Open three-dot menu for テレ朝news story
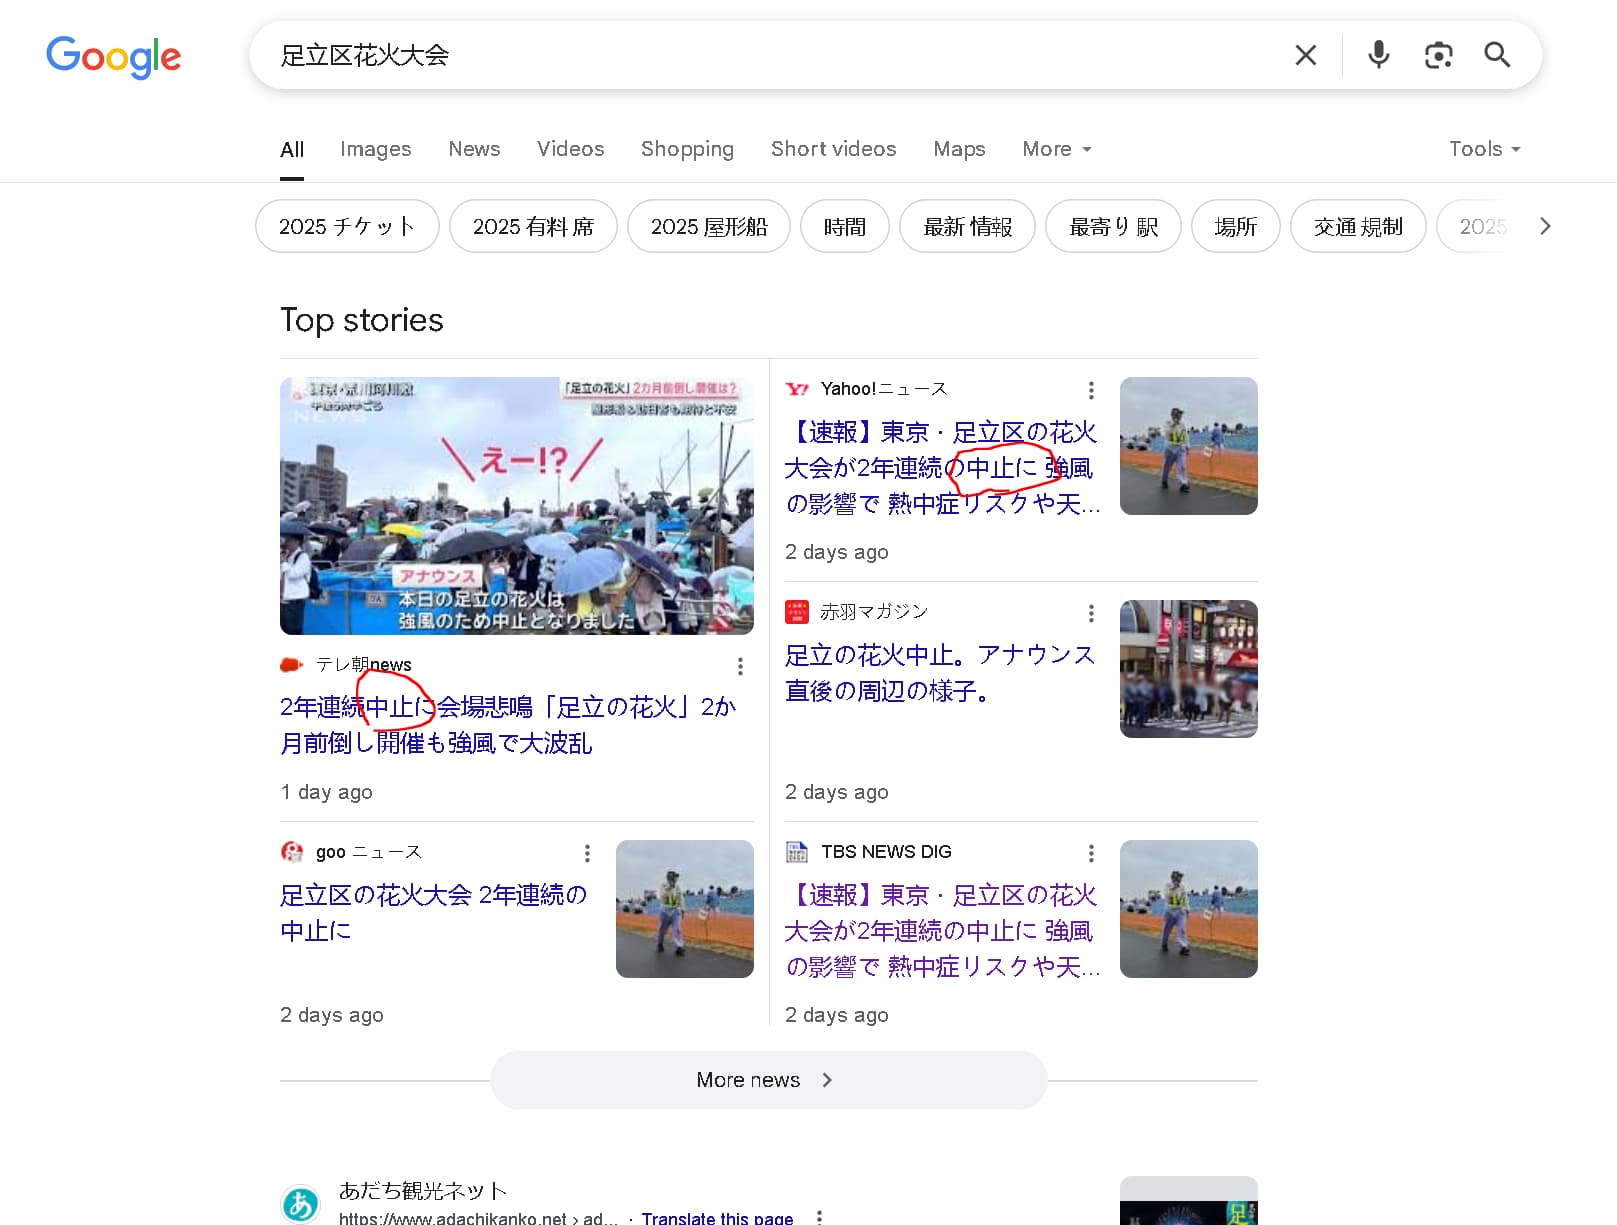1617x1225 pixels. tap(740, 666)
